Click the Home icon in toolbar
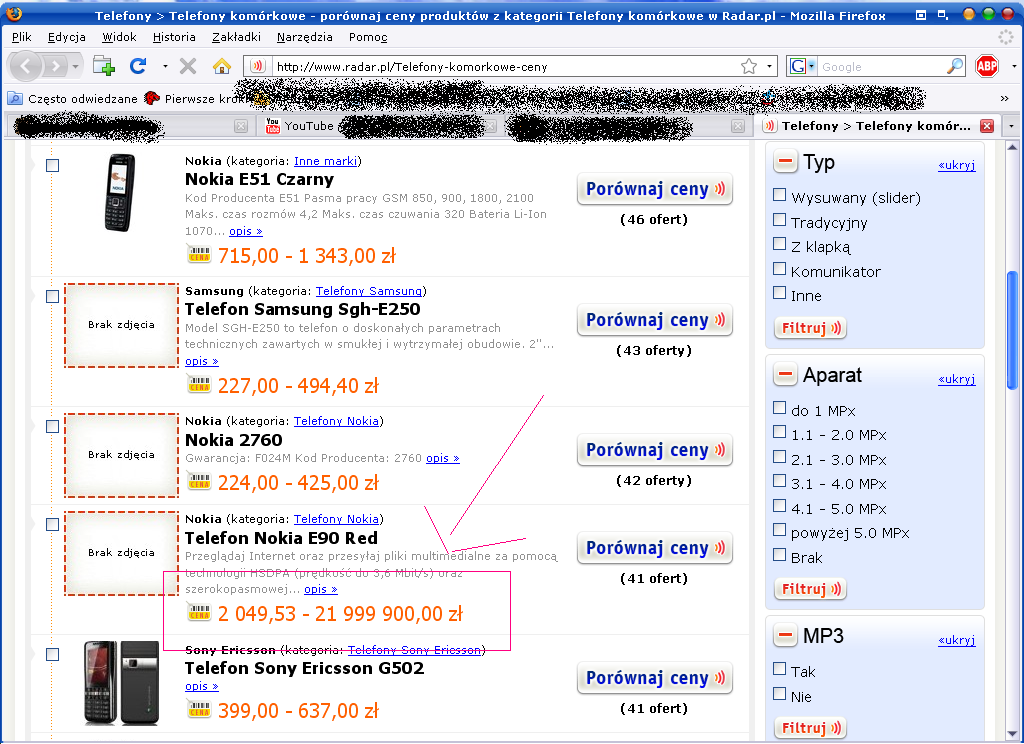Screen dimensions: 1024x744 (x=222, y=66)
